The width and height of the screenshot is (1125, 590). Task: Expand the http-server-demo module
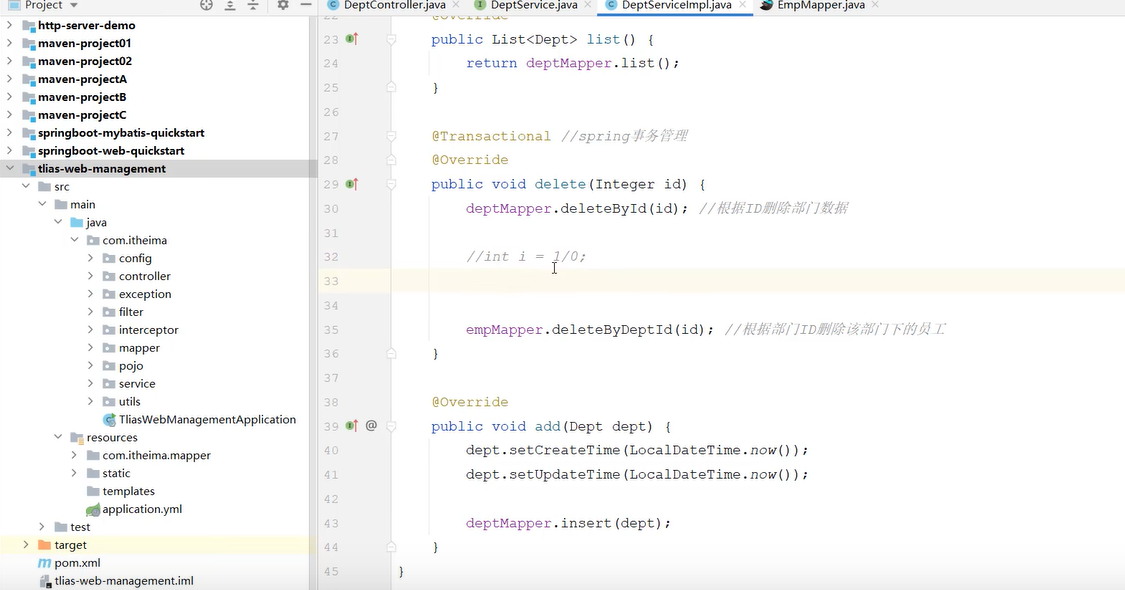[9, 25]
